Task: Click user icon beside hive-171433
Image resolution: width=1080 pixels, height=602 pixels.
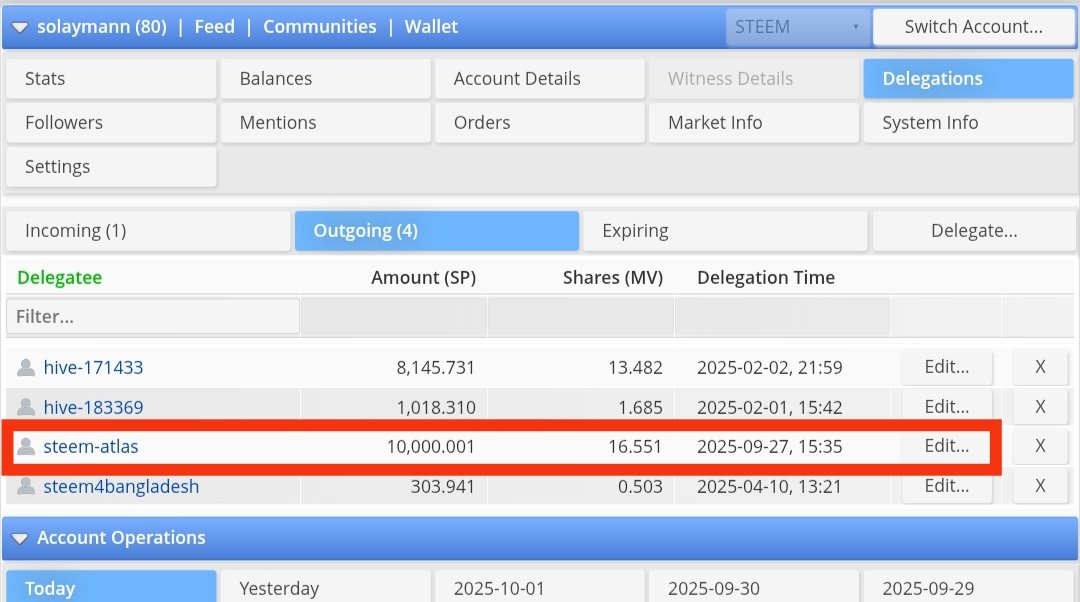Action: 26,368
